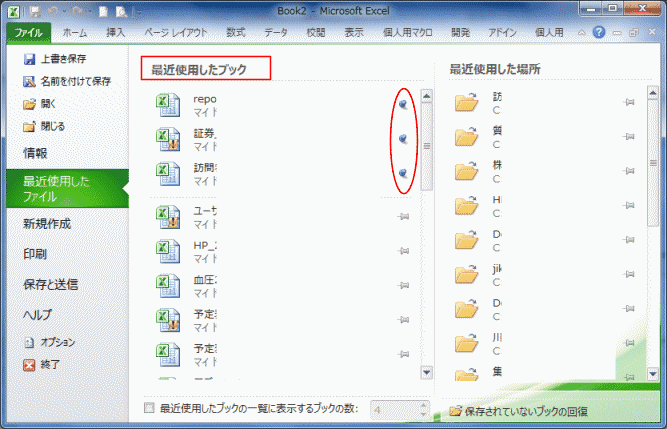Click the recent places list scroll-up arrow

pyautogui.click(x=653, y=93)
